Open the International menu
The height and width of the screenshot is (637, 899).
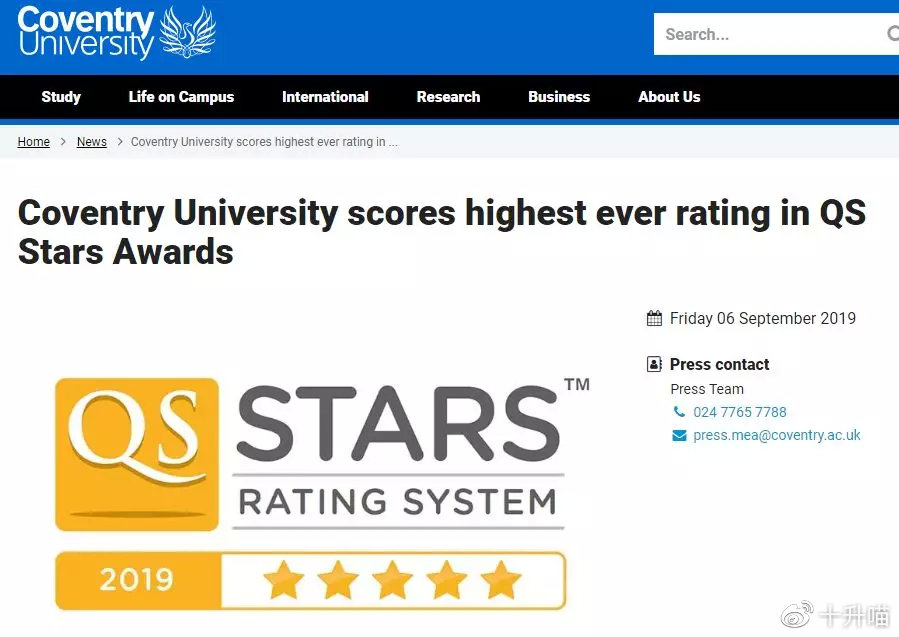pyautogui.click(x=325, y=97)
